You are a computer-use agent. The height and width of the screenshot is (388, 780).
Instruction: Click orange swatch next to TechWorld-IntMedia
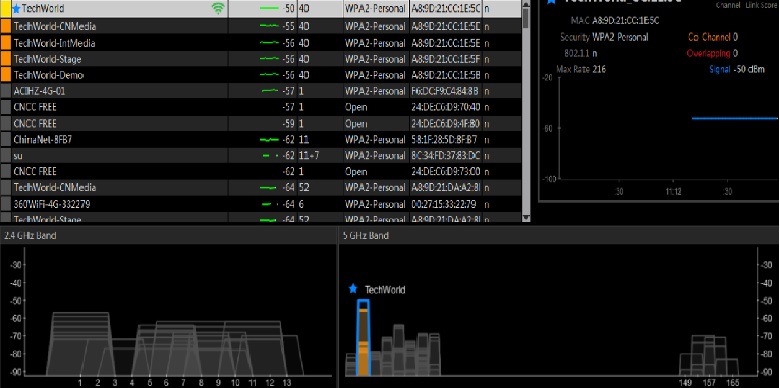(x=6, y=43)
